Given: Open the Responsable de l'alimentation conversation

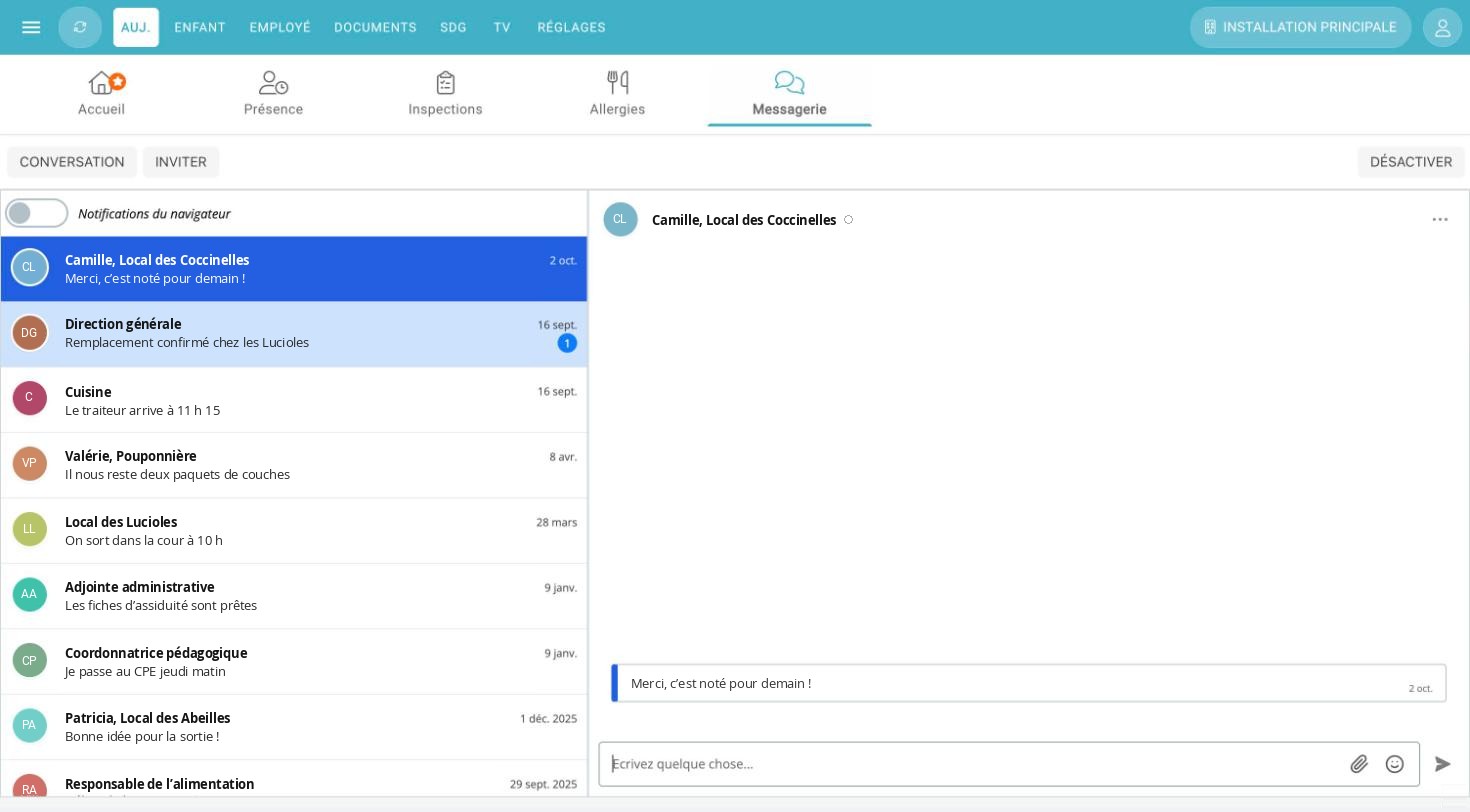Looking at the screenshot, I should pyautogui.click(x=294, y=779).
